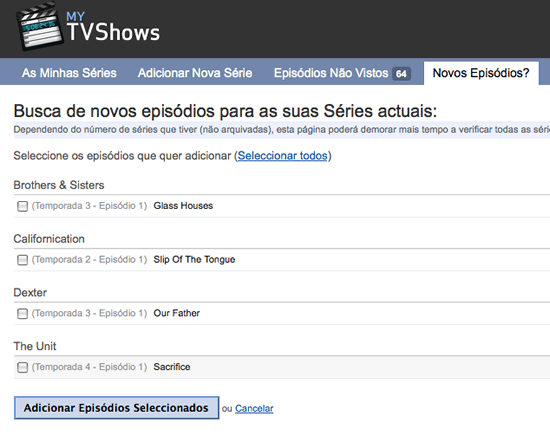Screen dimensions: 550x436
Task: Click the Glass Houses episode title
Action: pyautogui.click(x=183, y=206)
